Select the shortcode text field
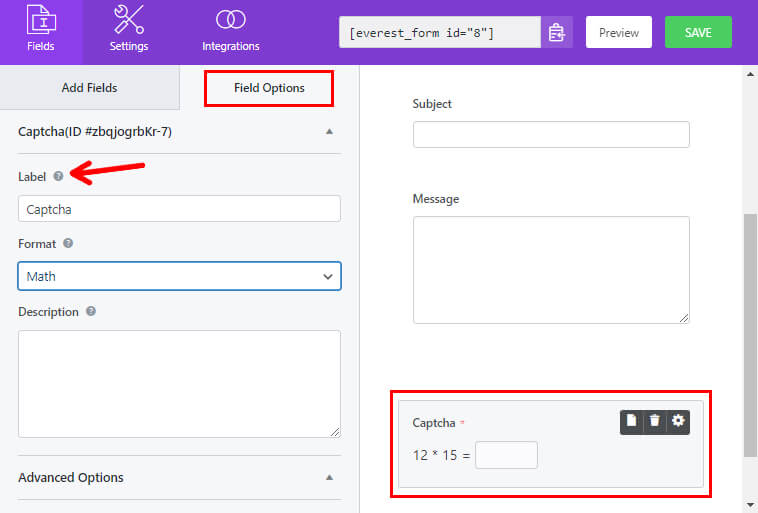Screen dimensions: 758x513 [x=440, y=32]
